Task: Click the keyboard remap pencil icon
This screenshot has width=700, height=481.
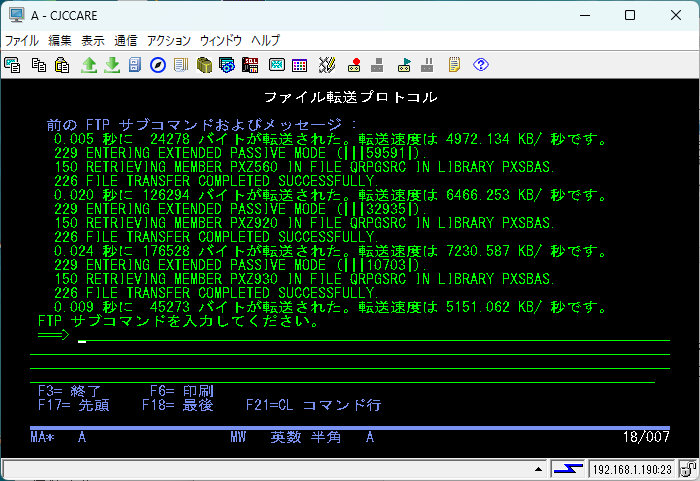Action: (x=326, y=65)
